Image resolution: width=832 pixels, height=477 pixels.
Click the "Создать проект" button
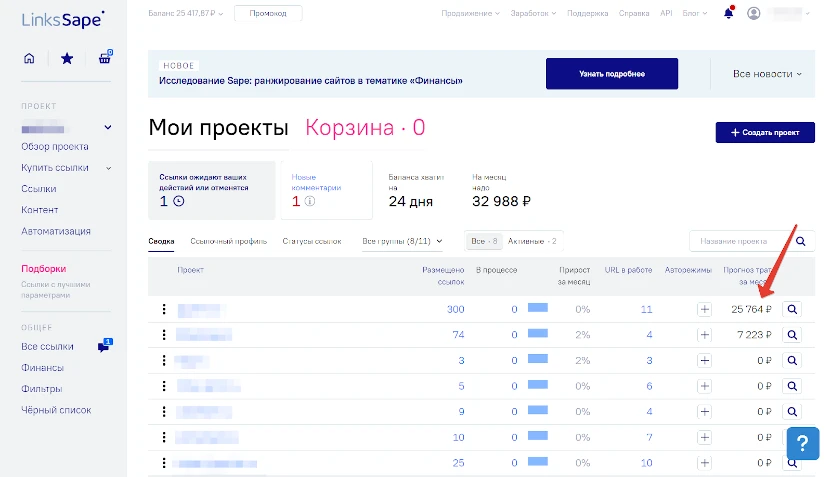click(765, 132)
